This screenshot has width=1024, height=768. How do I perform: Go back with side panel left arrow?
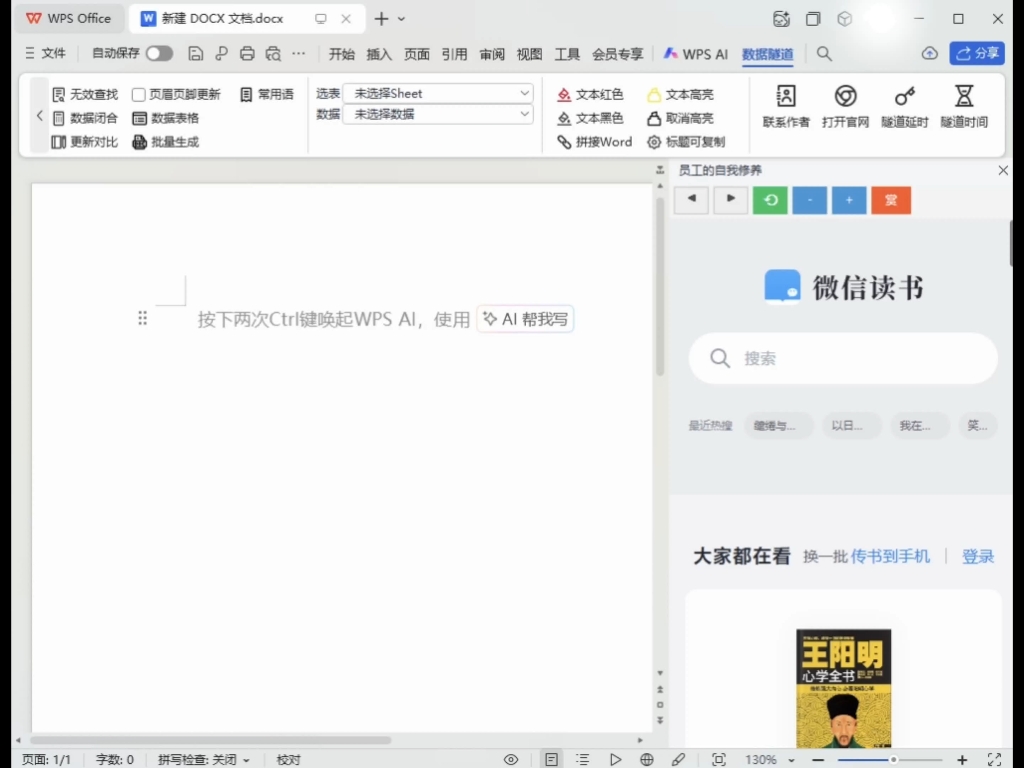692,199
